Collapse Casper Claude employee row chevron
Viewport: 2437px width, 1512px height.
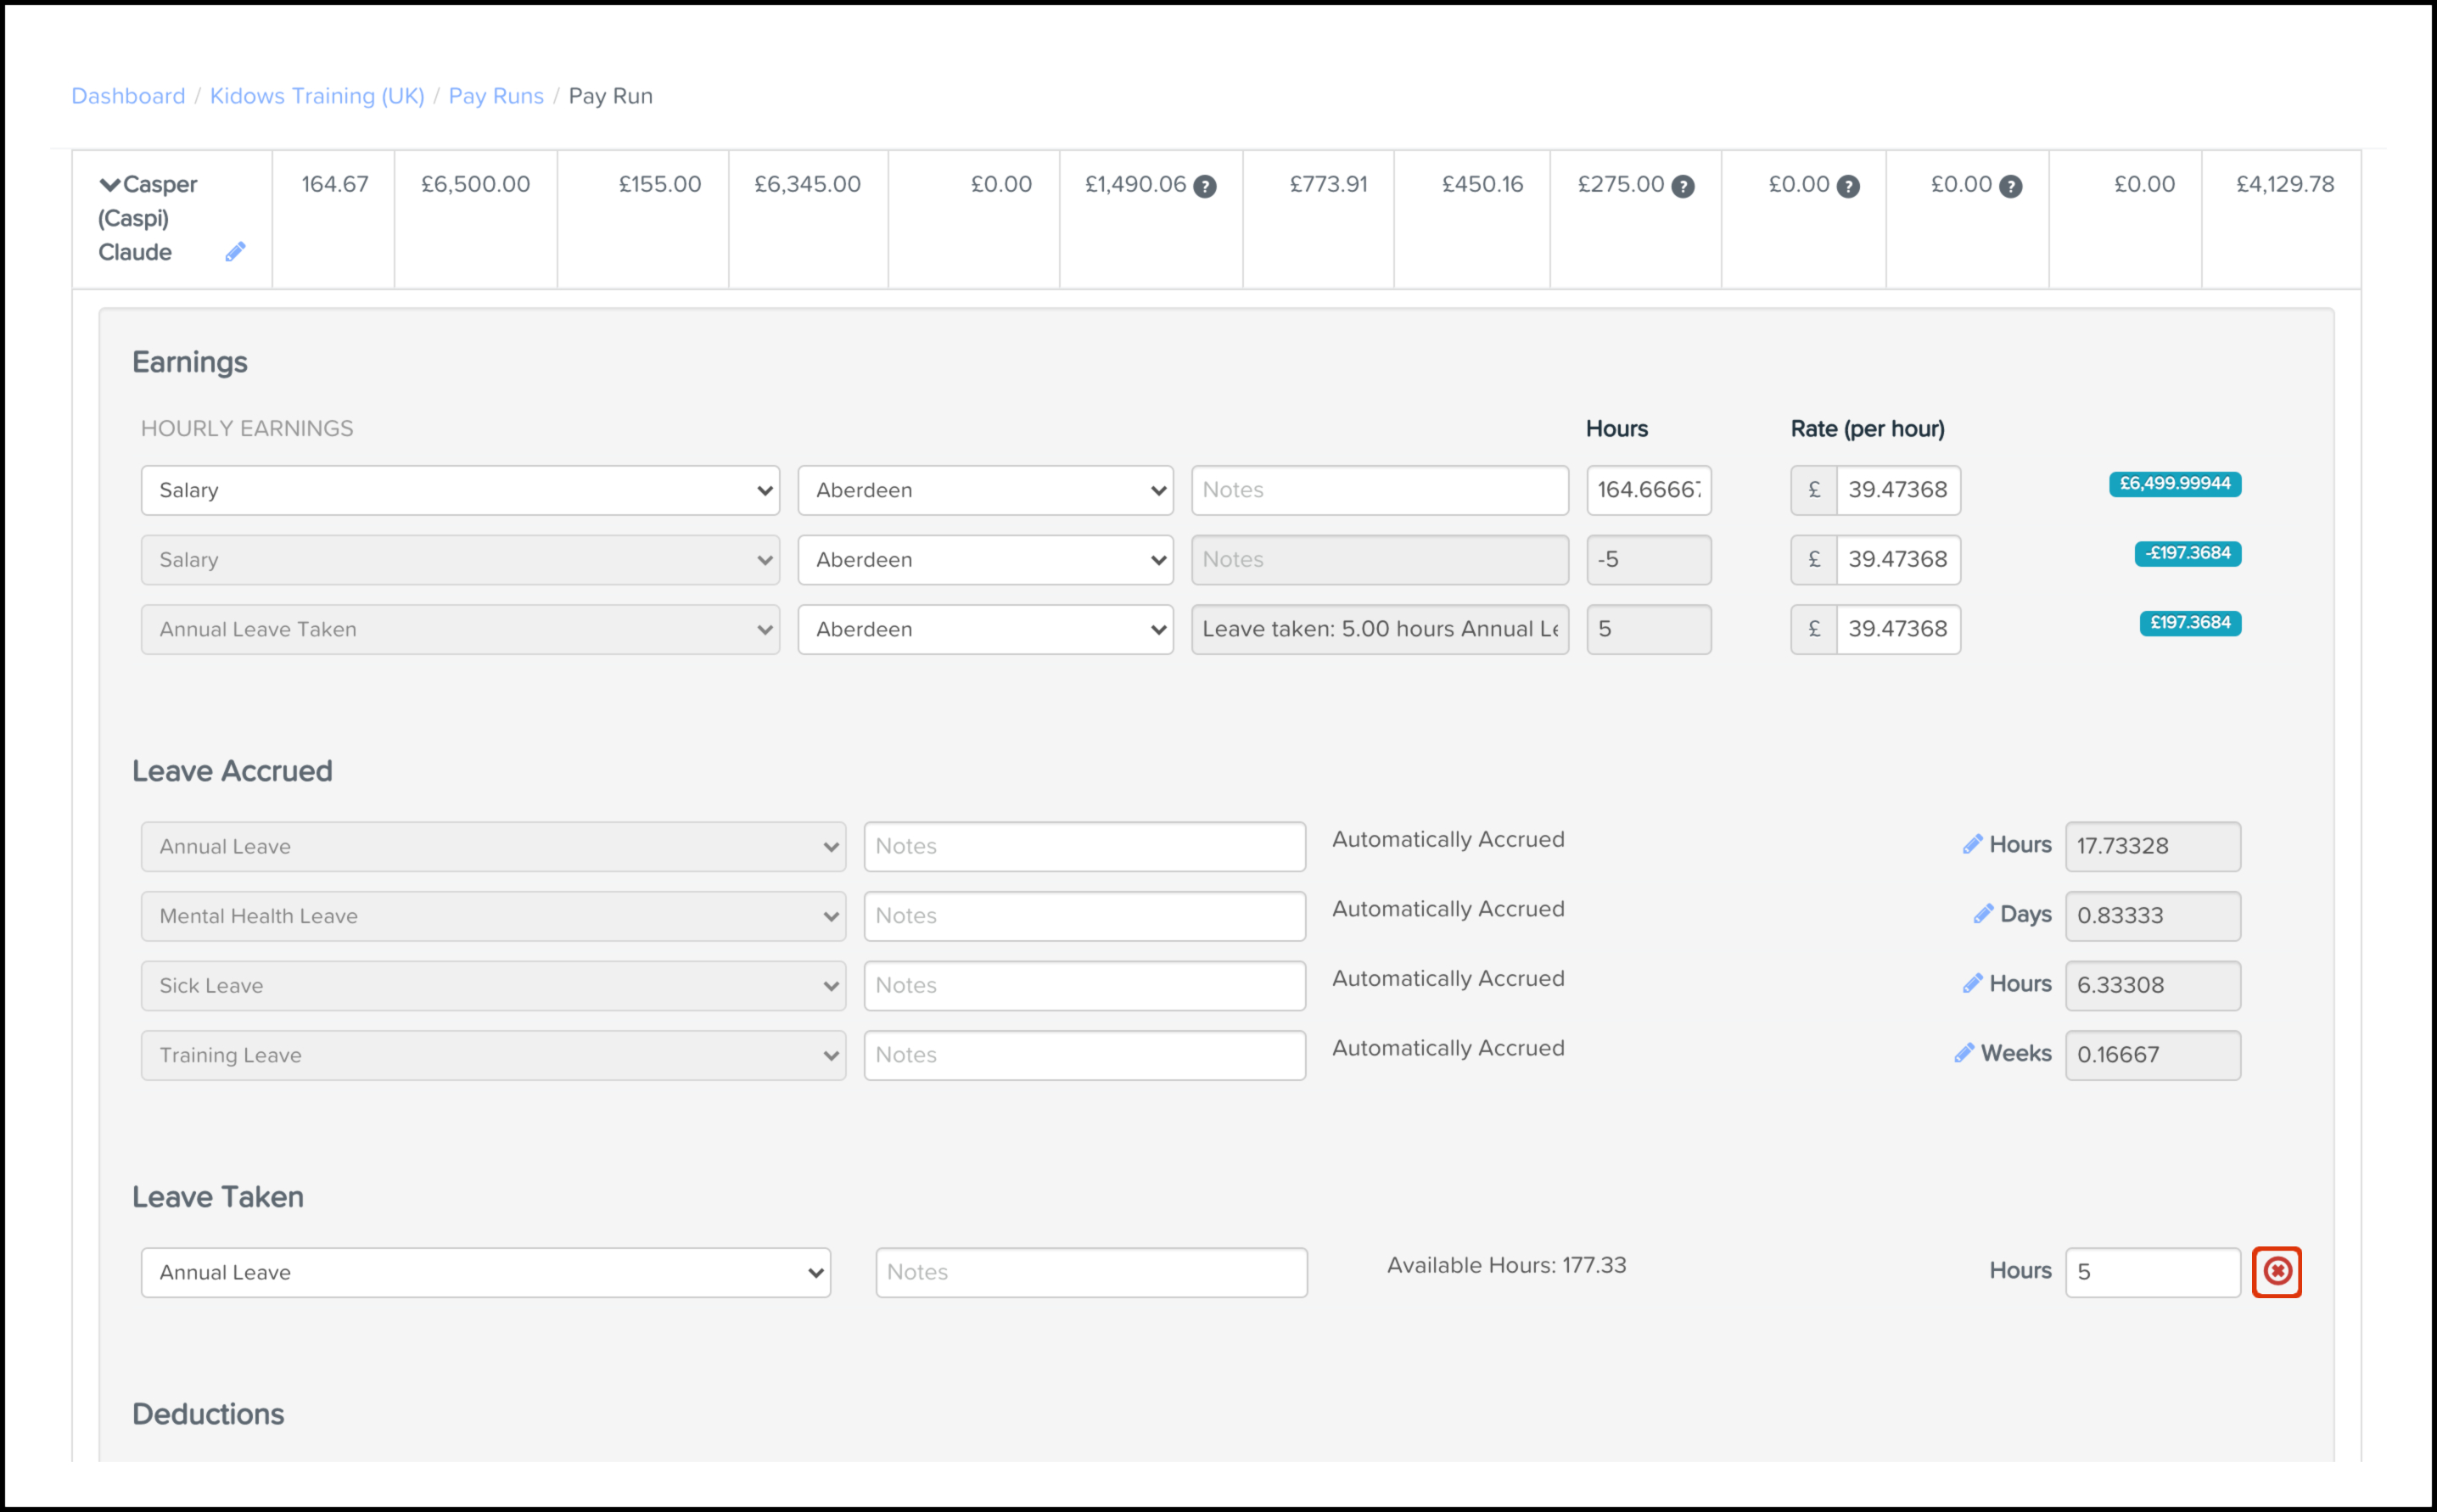(x=110, y=185)
